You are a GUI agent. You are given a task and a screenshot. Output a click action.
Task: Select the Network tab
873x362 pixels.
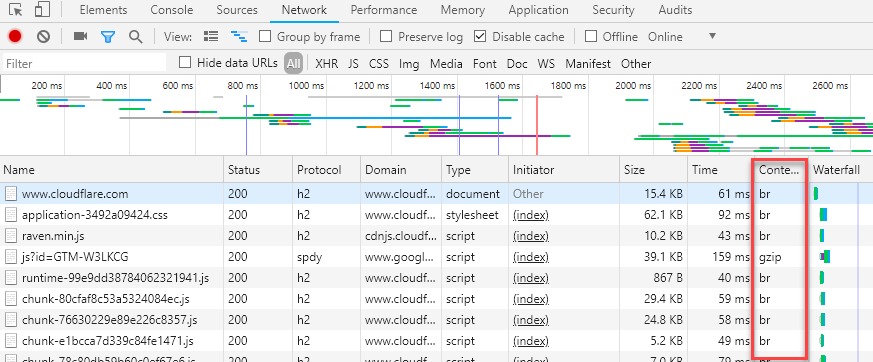point(304,10)
